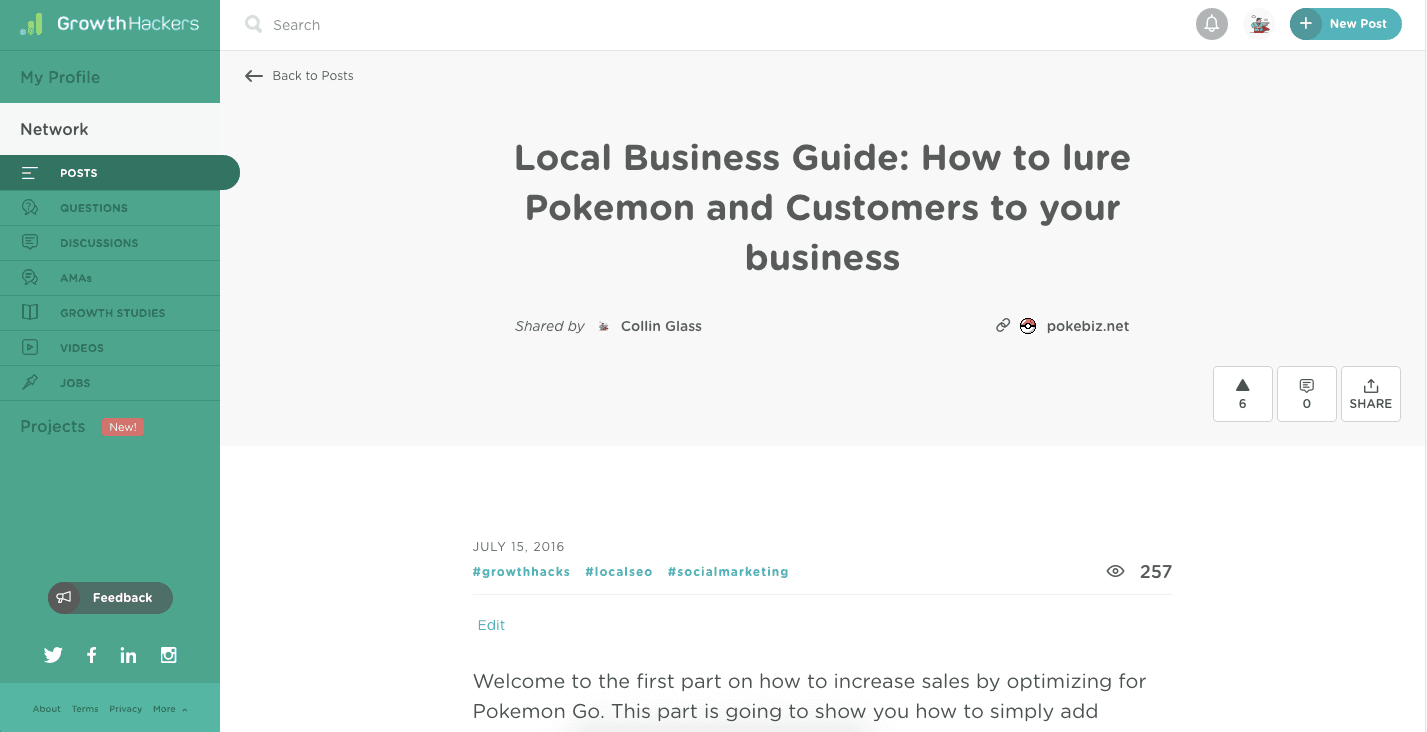Open the Instagram page icon

[x=169, y=655]
